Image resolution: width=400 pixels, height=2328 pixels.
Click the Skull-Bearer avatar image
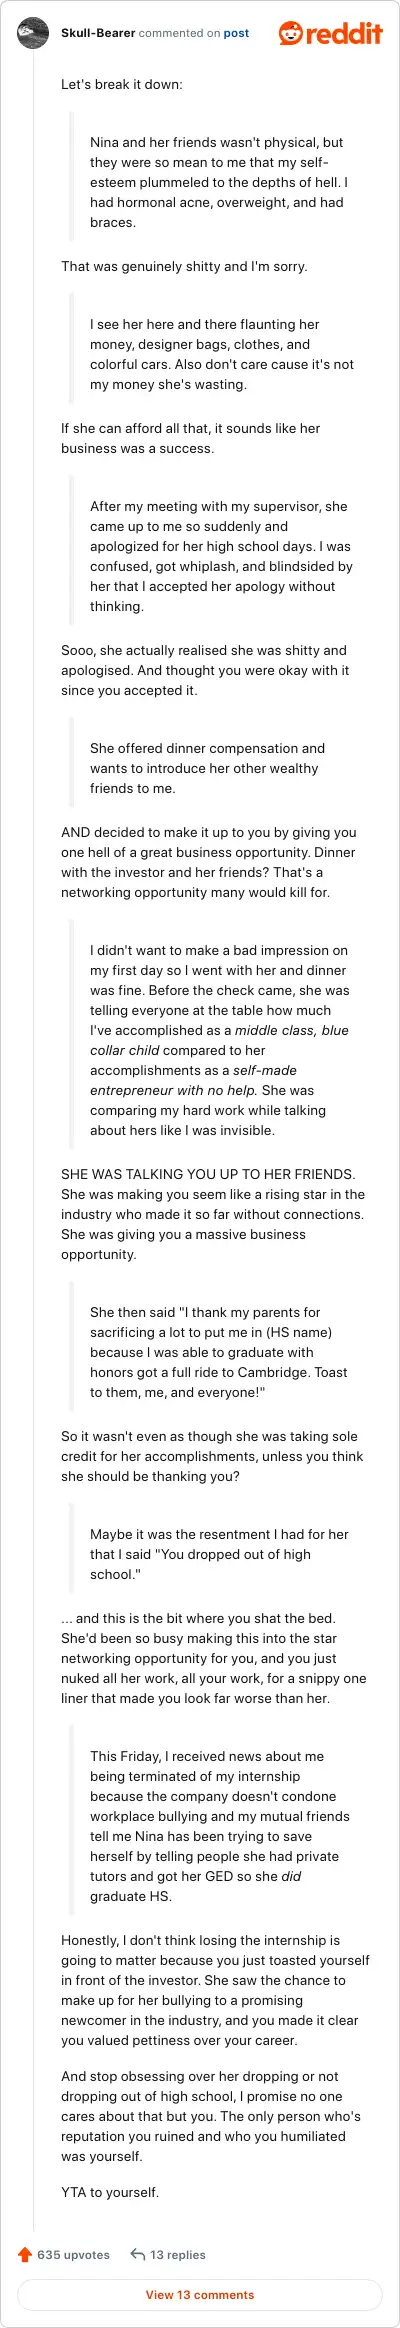(x=34, y=33)
